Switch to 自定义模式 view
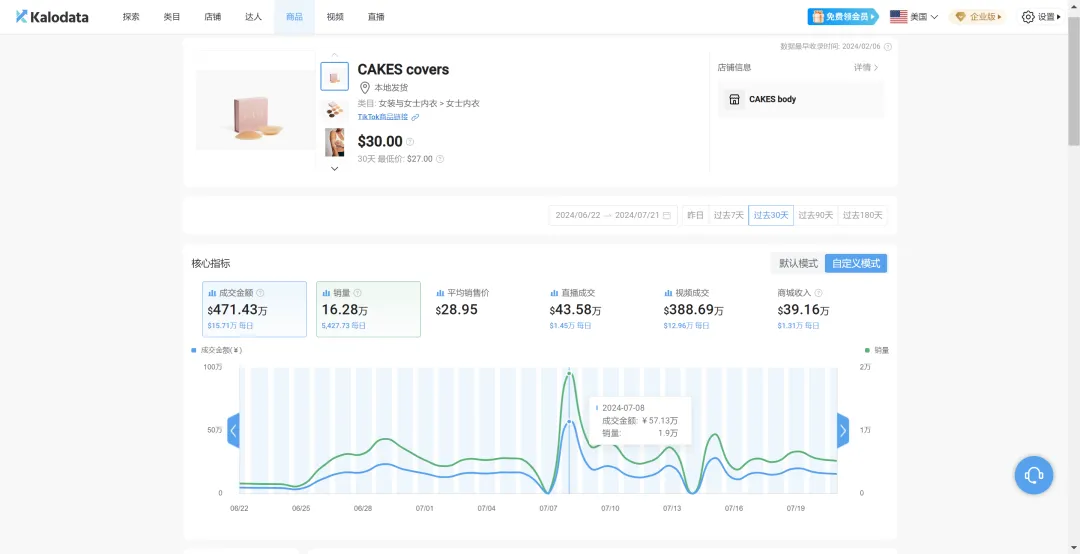Image resolution: width=1080 pixels, height=554 pixels. (x=856, y=263)
